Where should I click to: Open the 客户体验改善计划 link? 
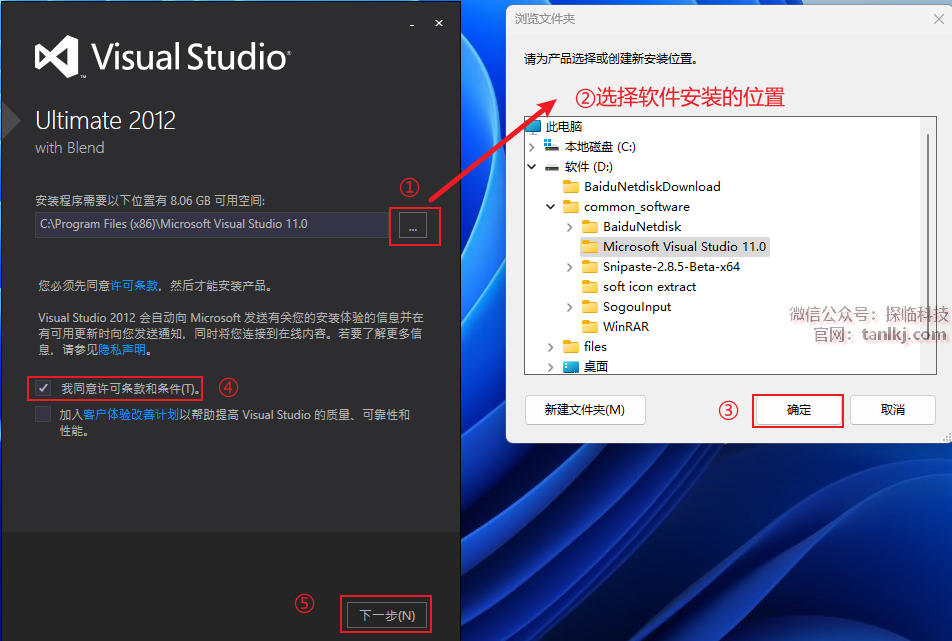click(x=131, y=415)
